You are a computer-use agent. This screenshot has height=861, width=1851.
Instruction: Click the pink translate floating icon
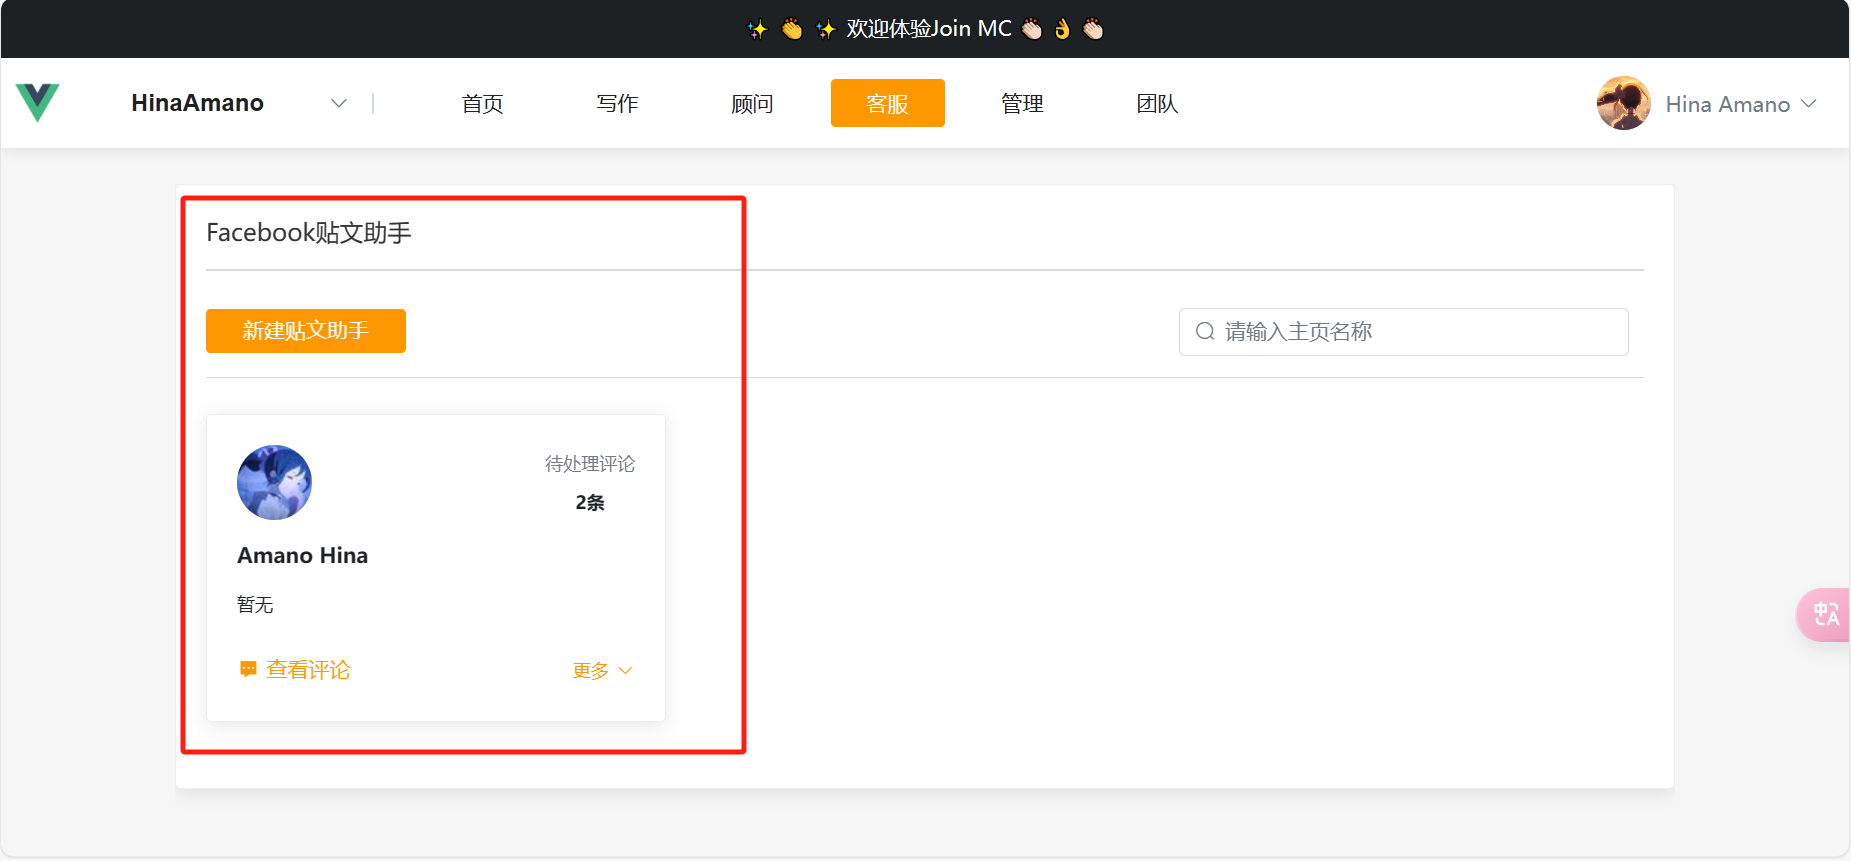1825,614
